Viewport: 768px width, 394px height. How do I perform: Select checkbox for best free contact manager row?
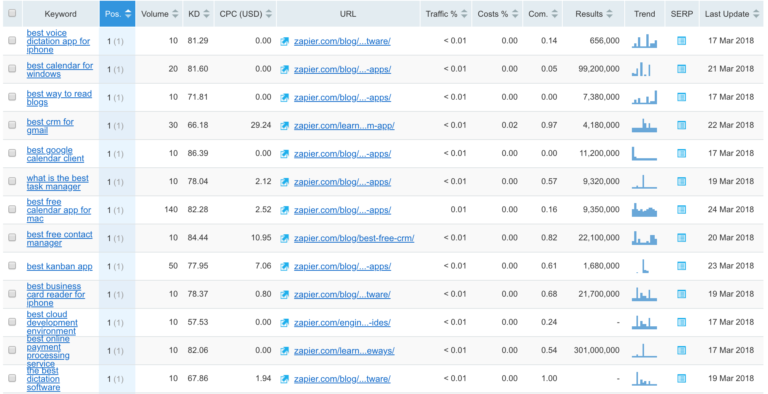tap(12, 238)
